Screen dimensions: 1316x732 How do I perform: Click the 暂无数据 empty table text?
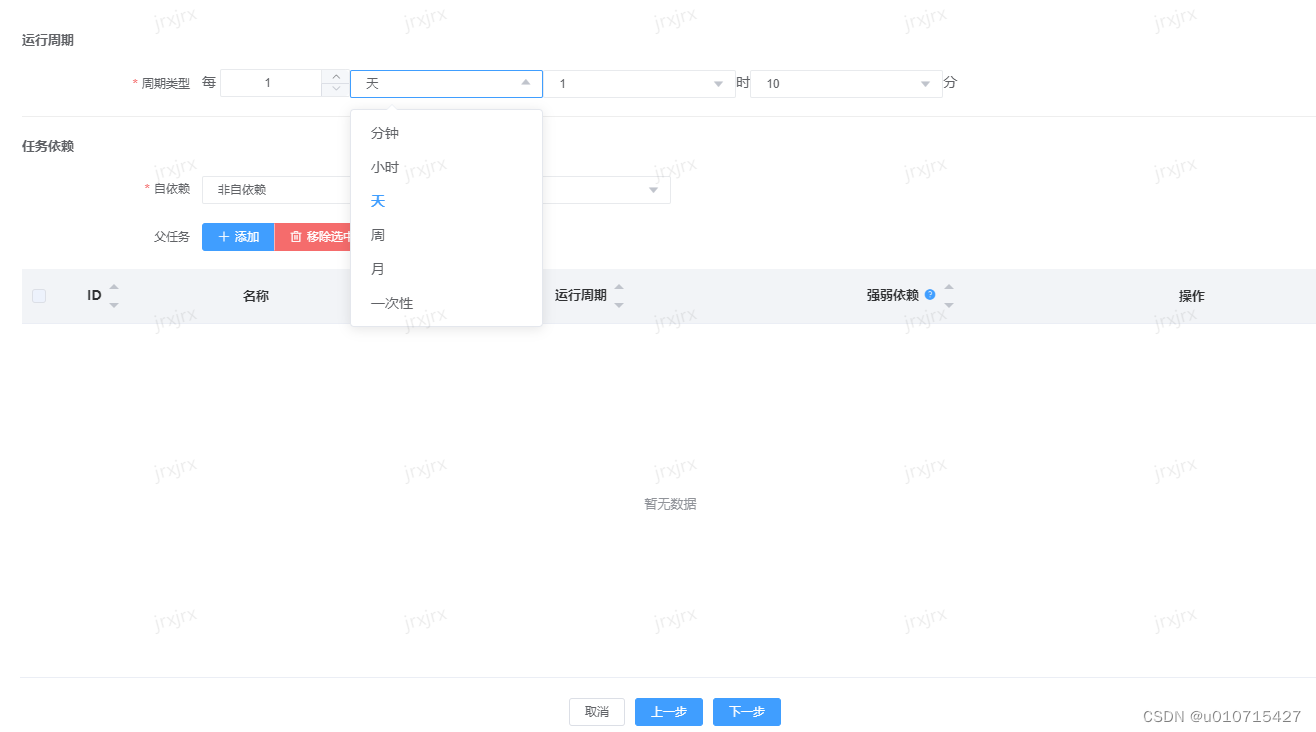click(670, 504)
